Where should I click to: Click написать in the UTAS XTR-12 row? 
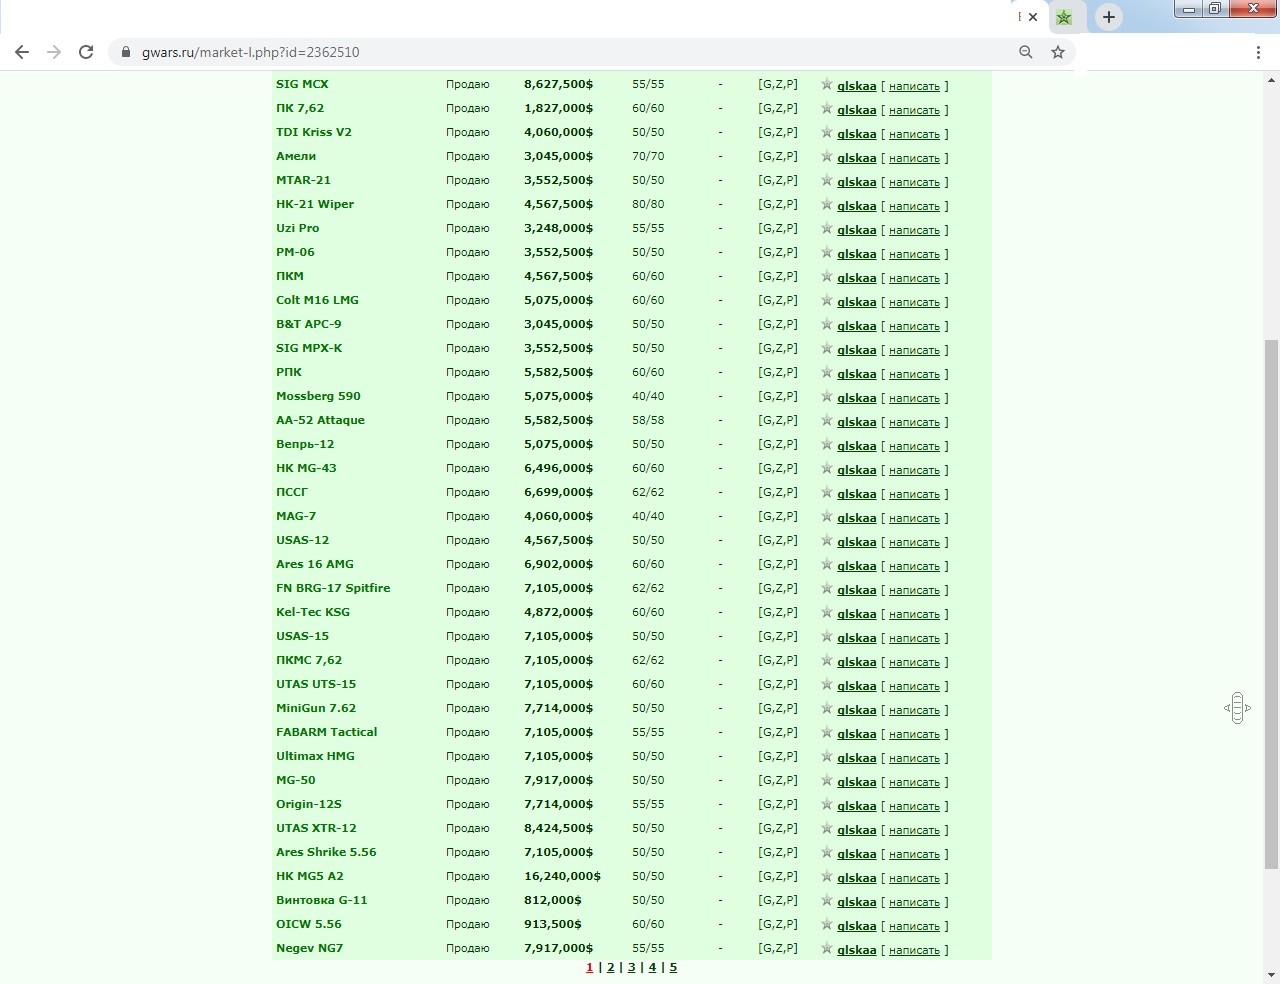[x=914, y=830]
